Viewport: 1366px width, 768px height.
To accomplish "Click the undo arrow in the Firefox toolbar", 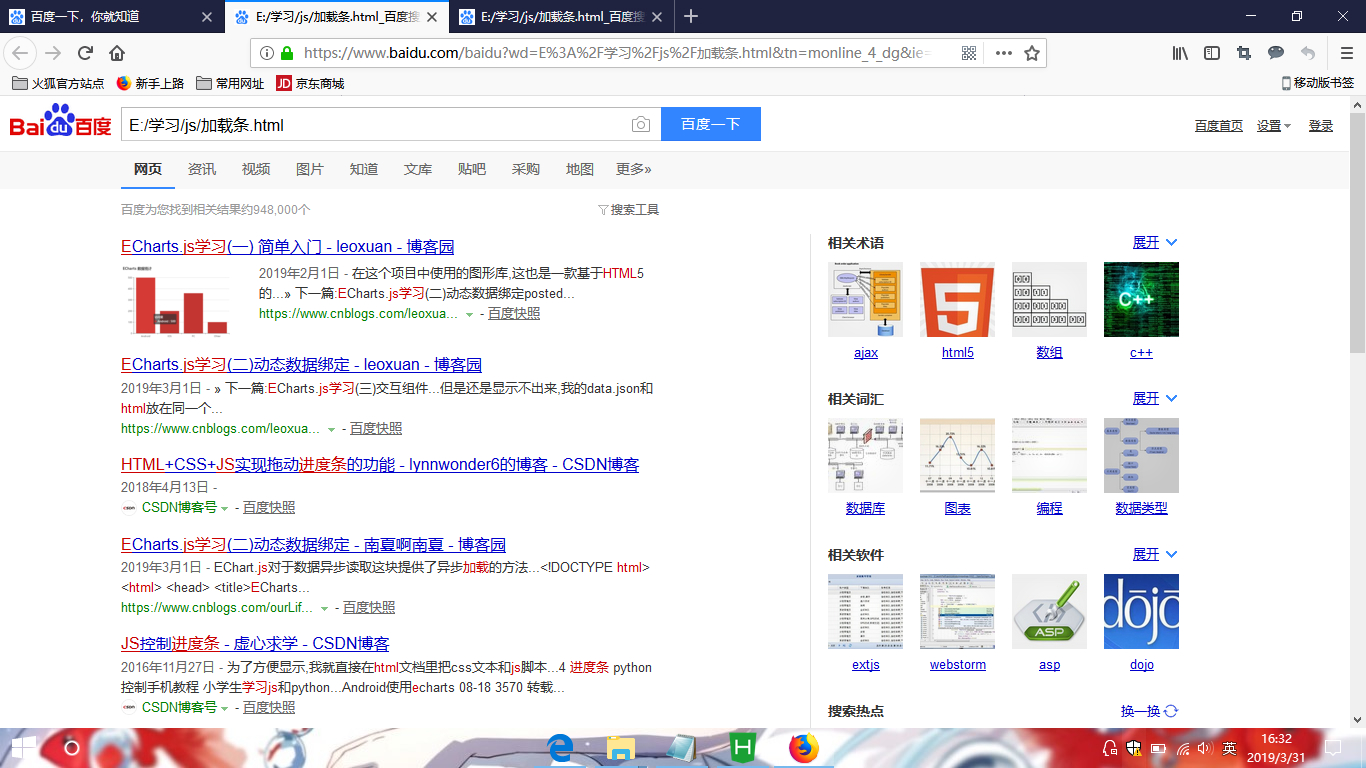I will tap(1308, 53).
